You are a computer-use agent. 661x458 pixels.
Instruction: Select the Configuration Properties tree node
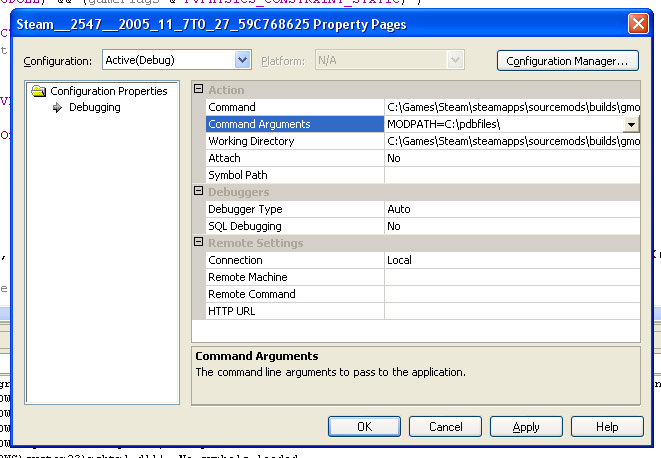(x=109, y=91)
